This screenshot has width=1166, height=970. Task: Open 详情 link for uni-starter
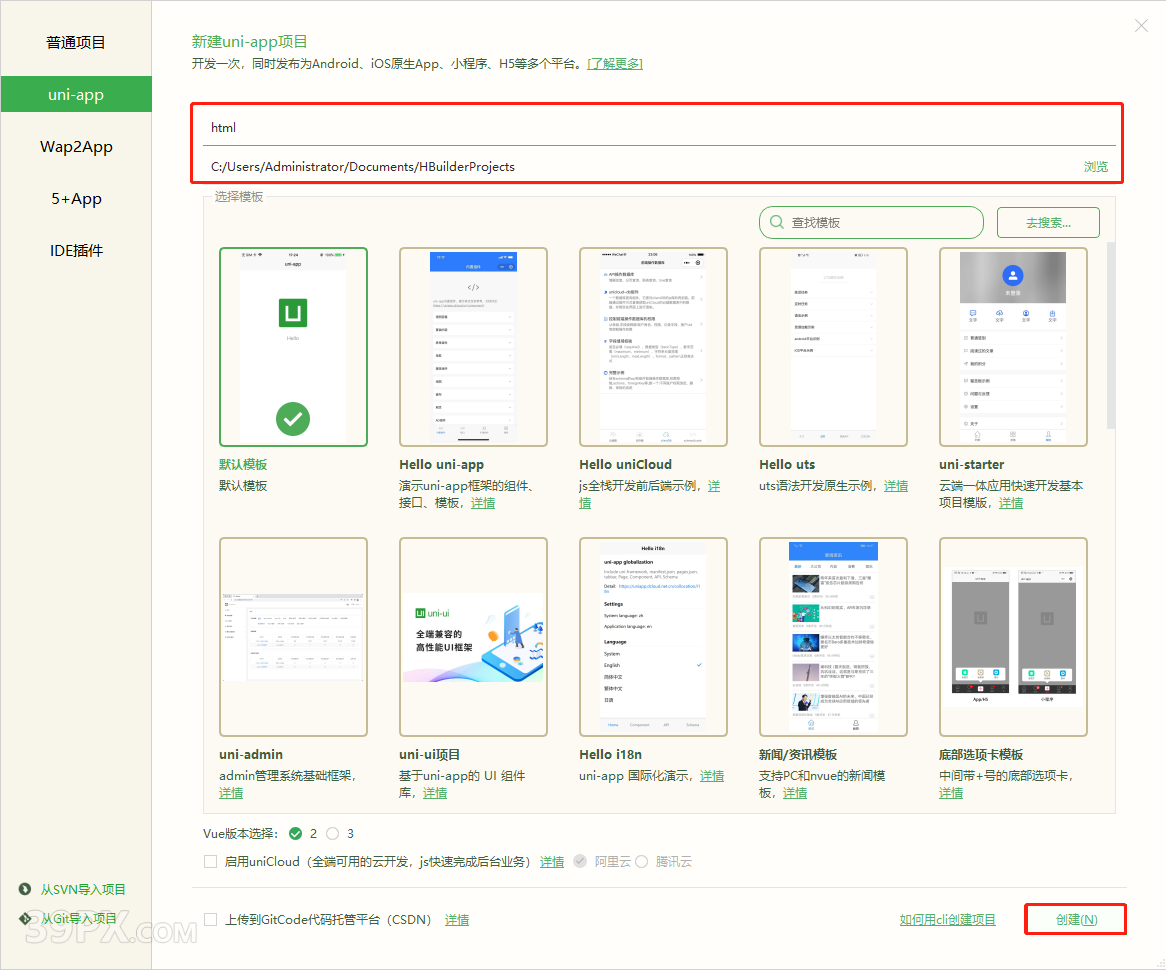coord(1011,503)
